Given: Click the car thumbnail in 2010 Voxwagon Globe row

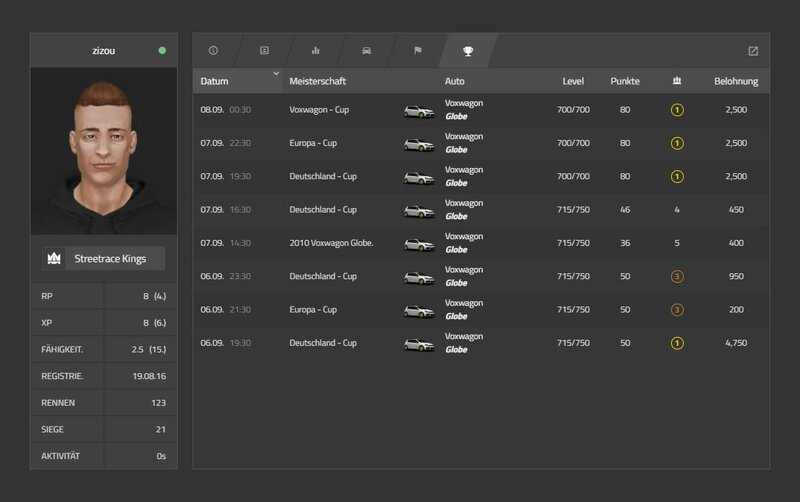Looking at the screenshot, I should 419,243.
